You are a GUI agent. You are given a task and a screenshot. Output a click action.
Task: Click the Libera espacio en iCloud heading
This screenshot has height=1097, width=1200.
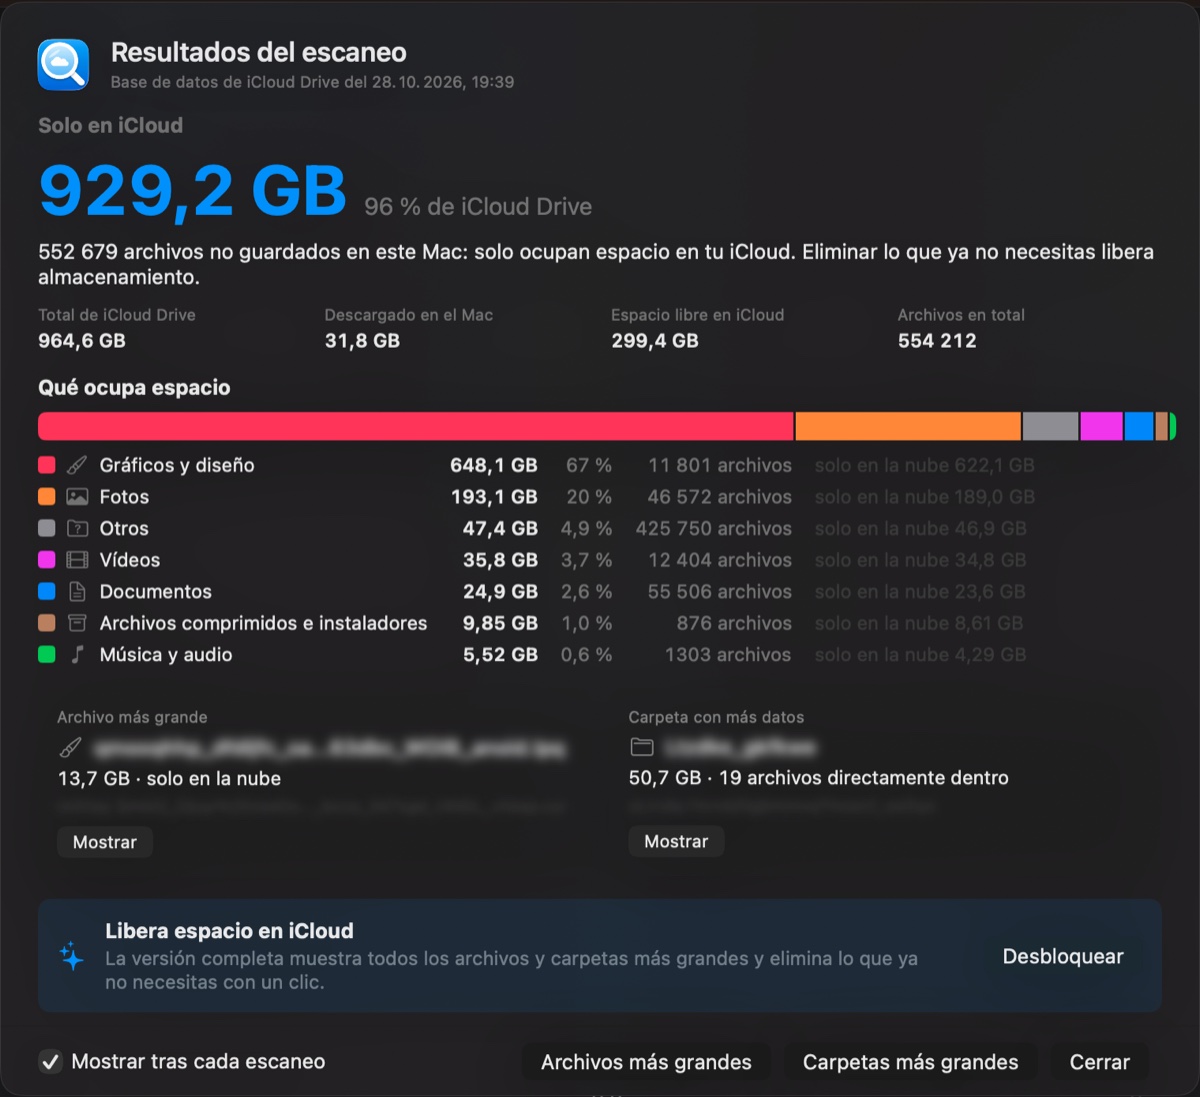[x=230, y=931]
